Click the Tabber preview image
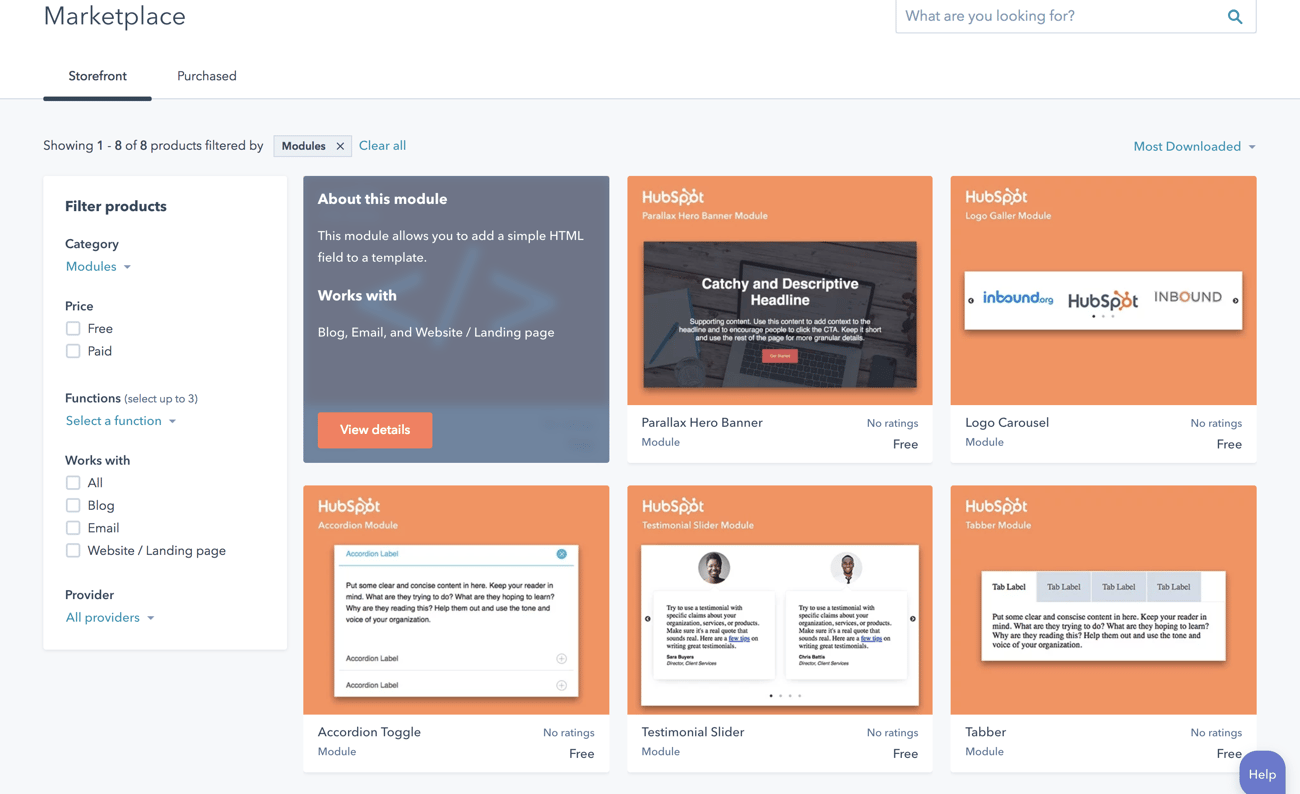The width and height of the screenshot is (1300, 794). pyautogui.click(x=1103, y=616)
